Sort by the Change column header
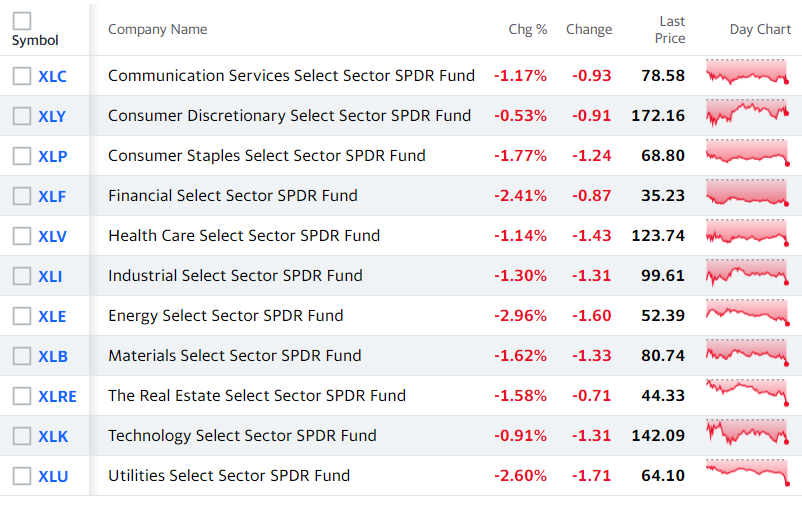Viewport: 802px width, 508px height. [x=589, y=30]
